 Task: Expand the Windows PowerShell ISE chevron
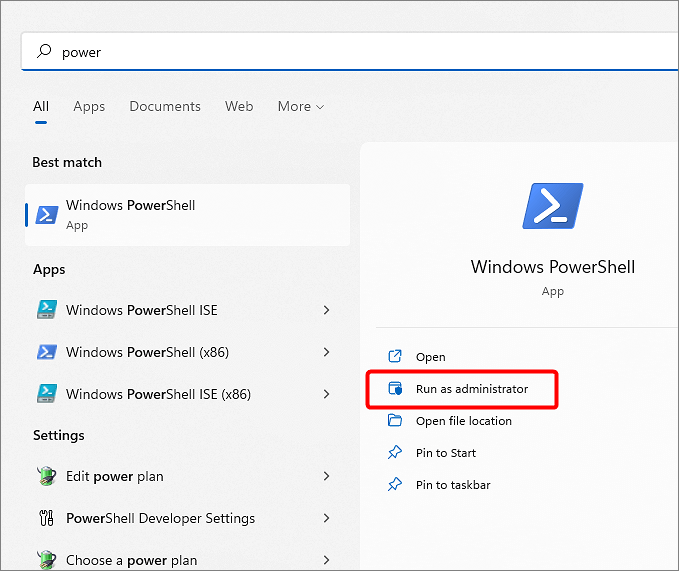tap(327, 310)
